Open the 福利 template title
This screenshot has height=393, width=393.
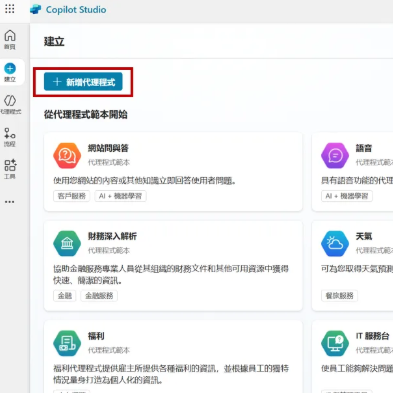(x=96, y=336)
